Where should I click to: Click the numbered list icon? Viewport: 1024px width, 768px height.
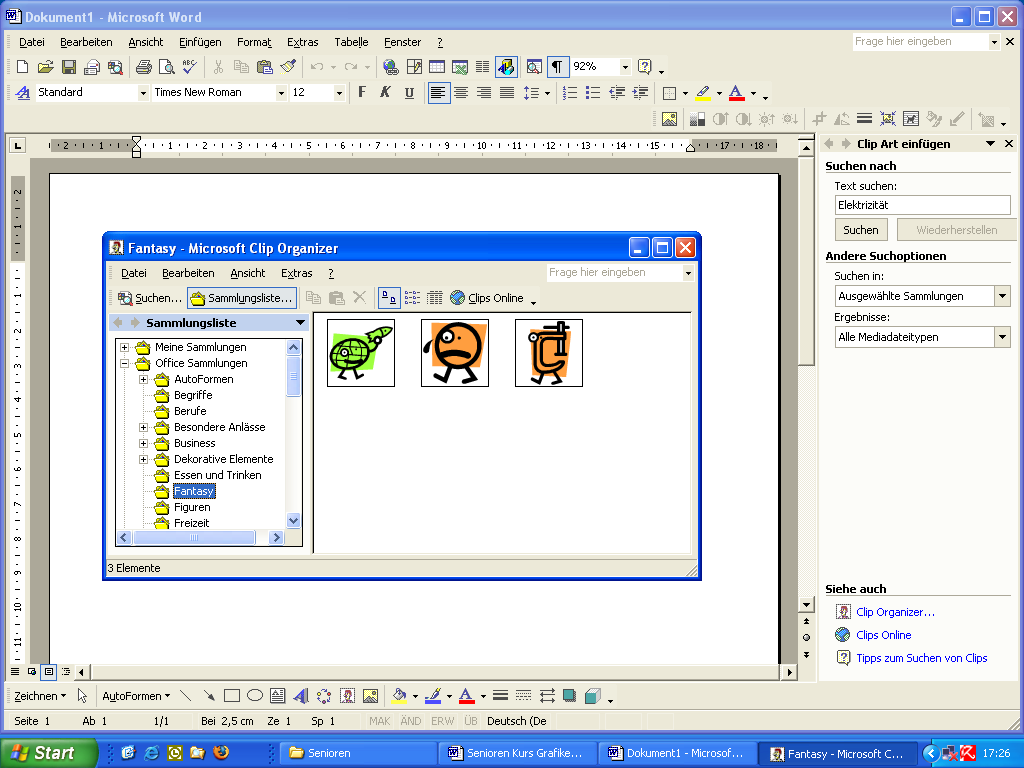click(570, 93)
